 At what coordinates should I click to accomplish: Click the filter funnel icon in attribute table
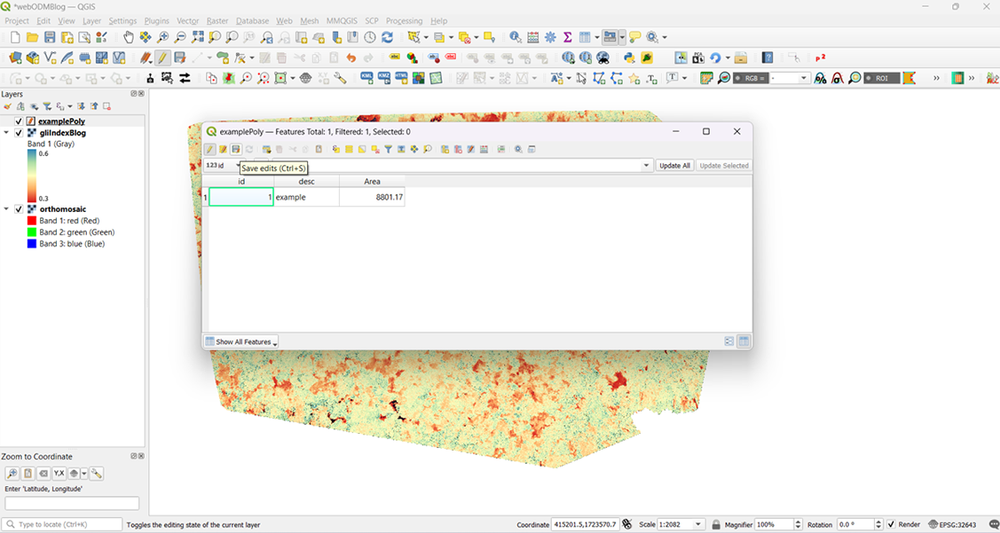[x=388, y=149]
